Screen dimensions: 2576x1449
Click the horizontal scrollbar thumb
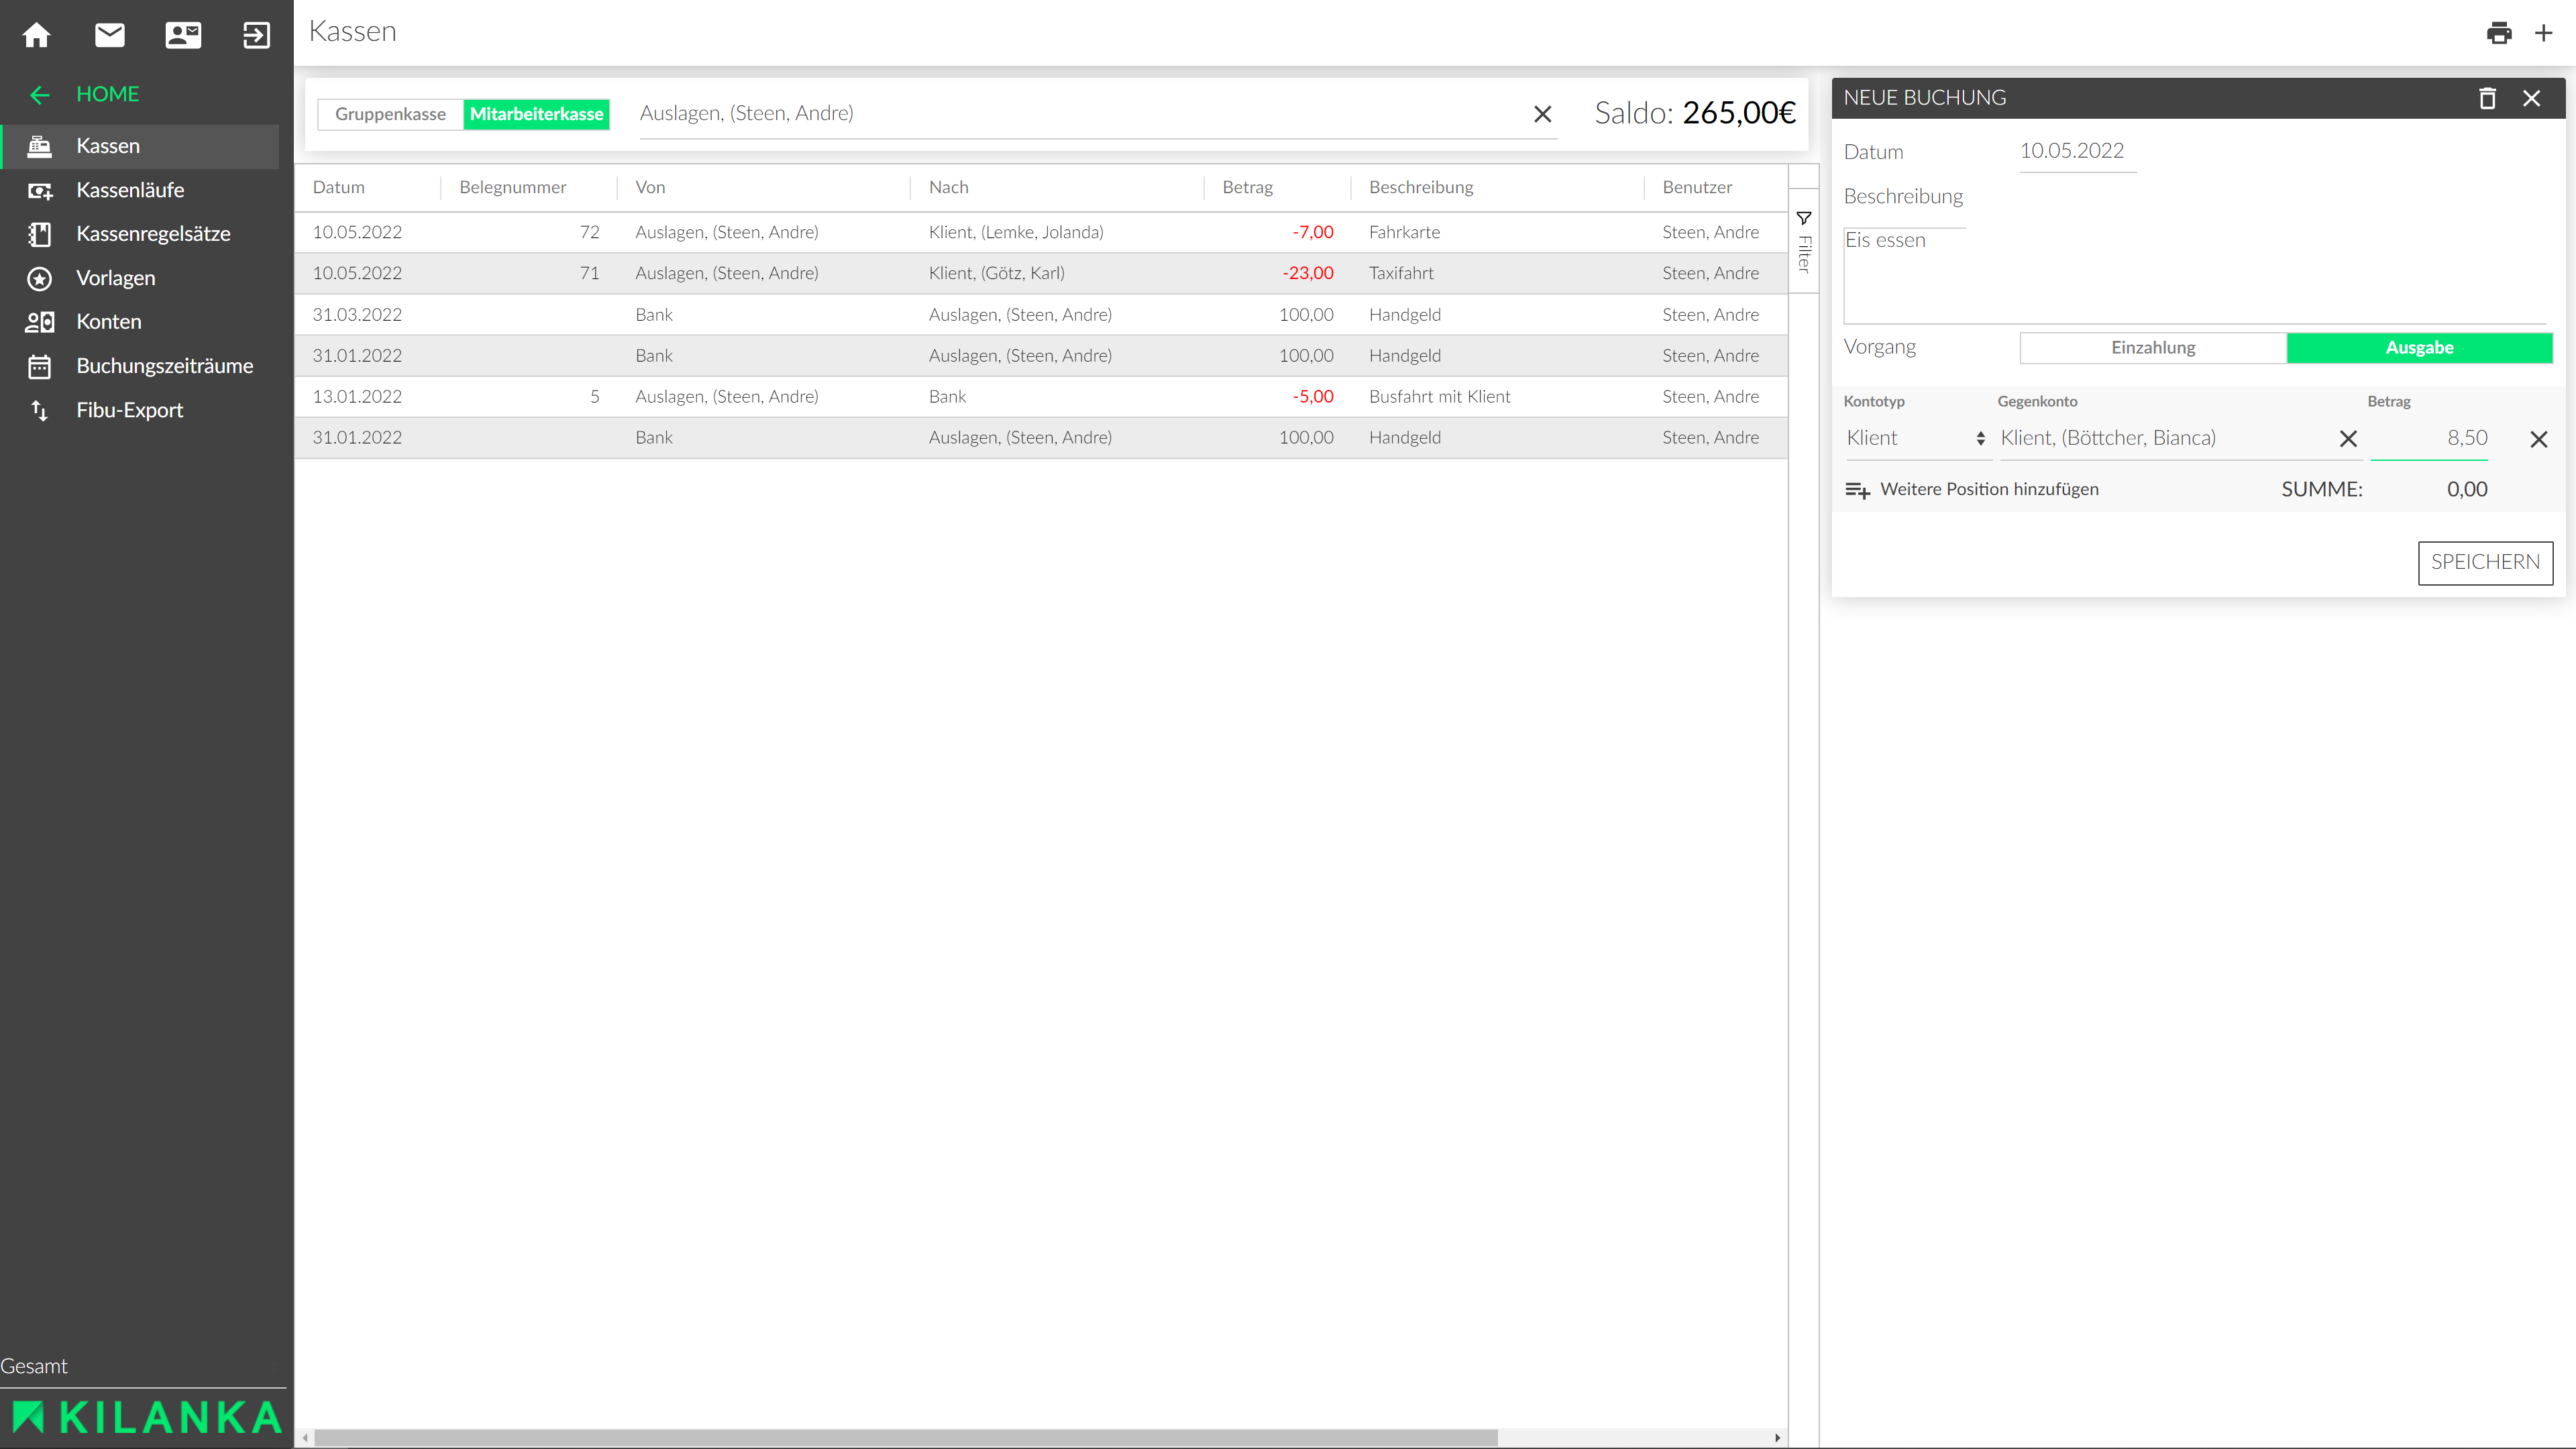click(905, 1438)
